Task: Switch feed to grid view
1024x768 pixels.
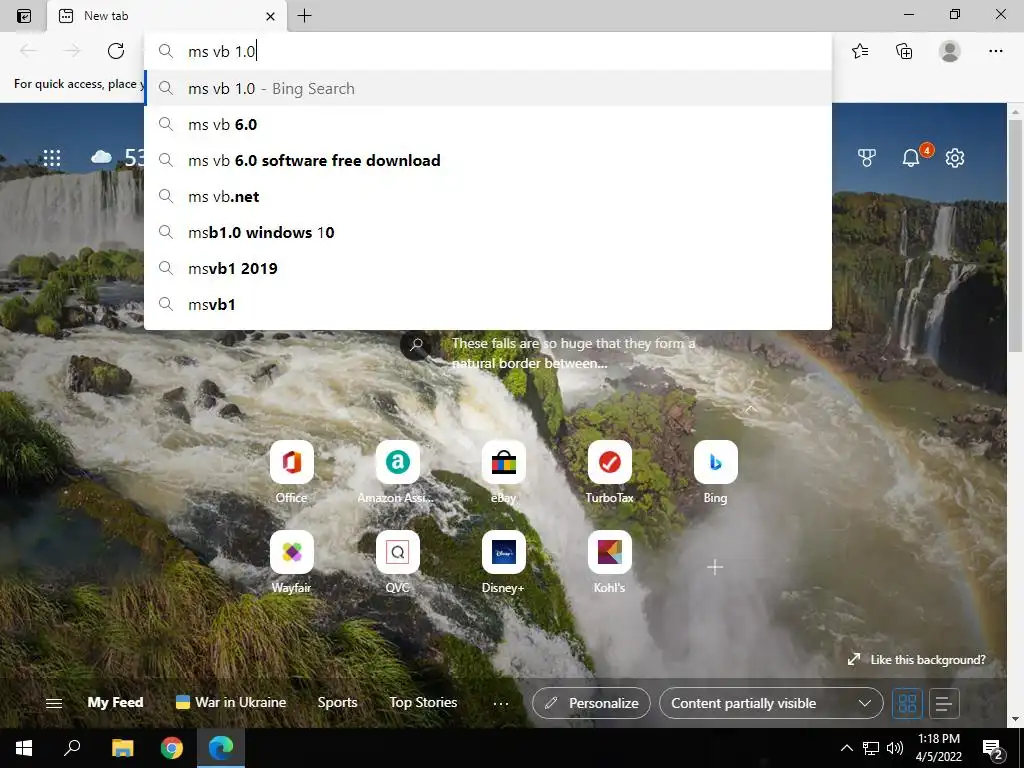Action: point(907,703)
